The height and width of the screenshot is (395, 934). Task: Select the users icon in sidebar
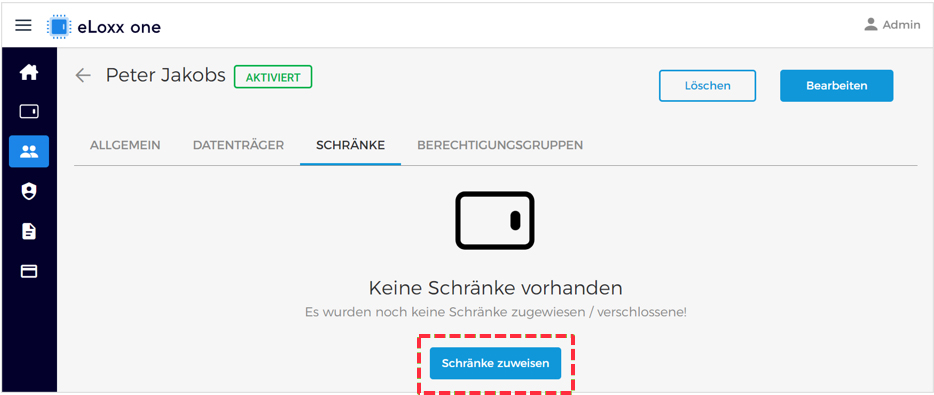coord(29,151)
